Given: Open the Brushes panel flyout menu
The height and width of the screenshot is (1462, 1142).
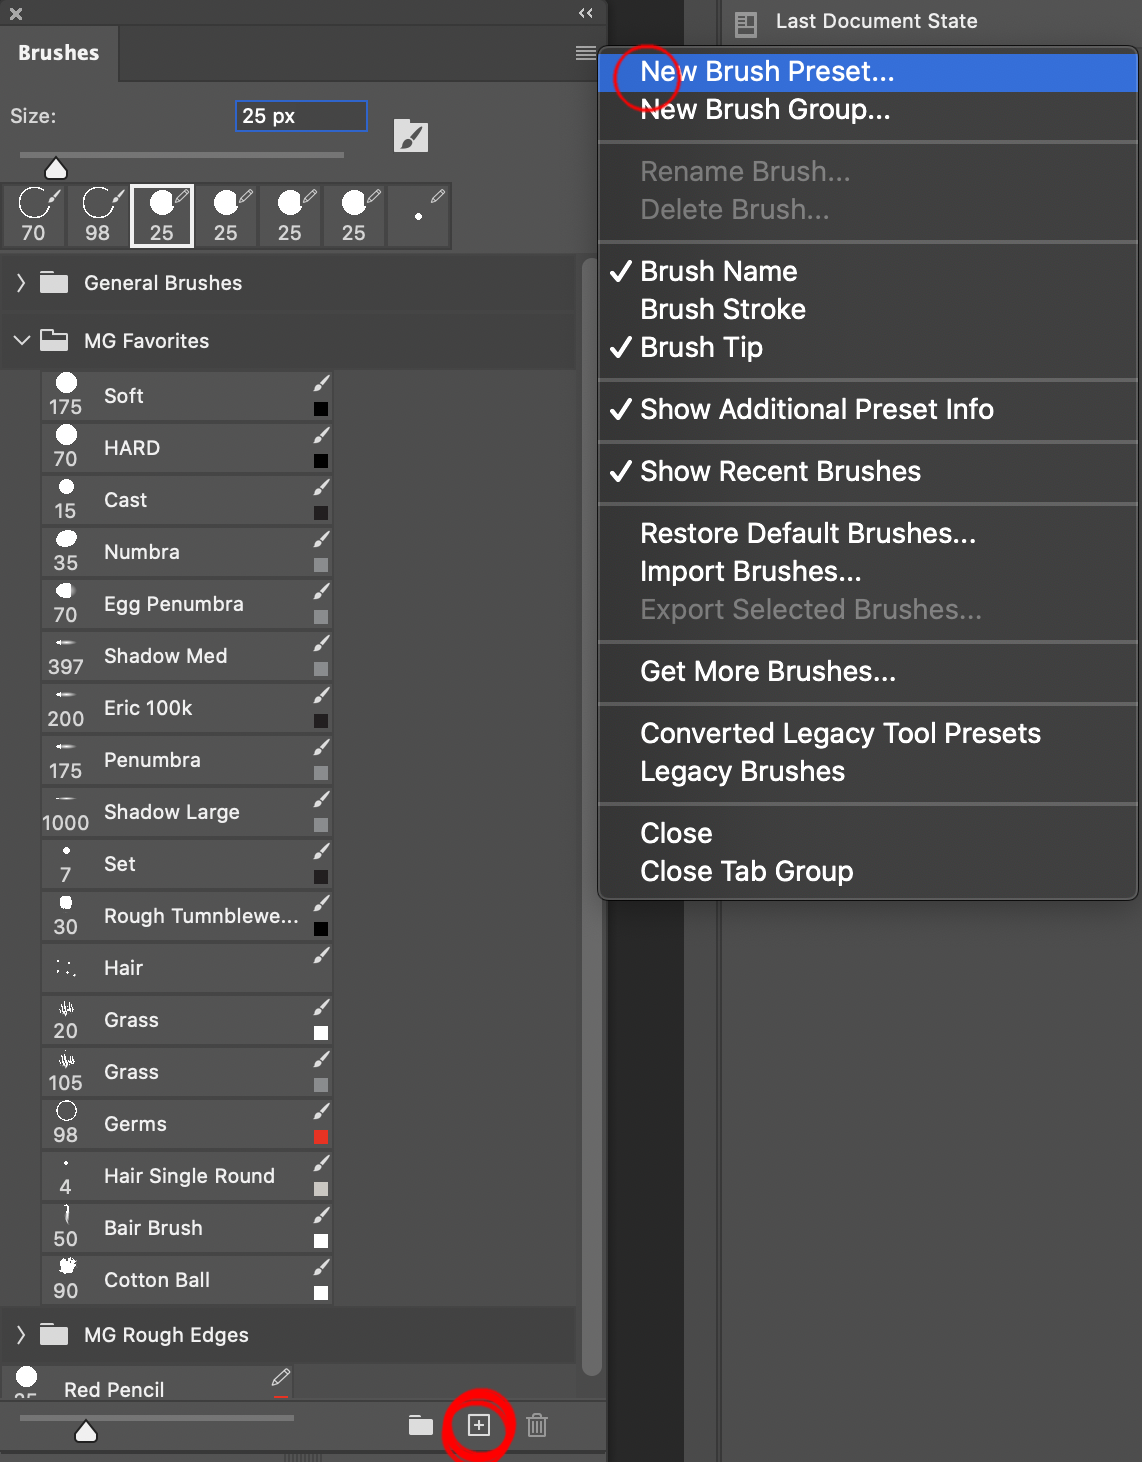Looking at the screenshot, I should (585, 53).
